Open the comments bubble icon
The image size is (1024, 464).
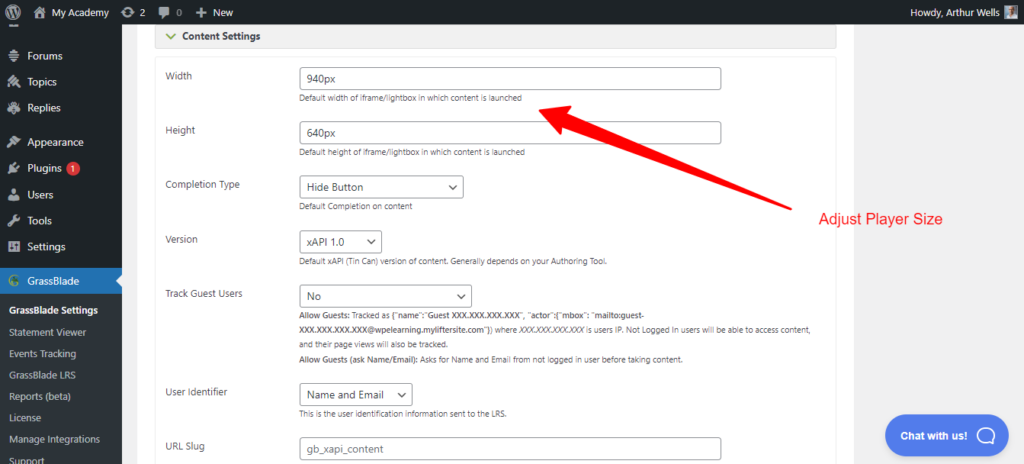pos(164,12)
